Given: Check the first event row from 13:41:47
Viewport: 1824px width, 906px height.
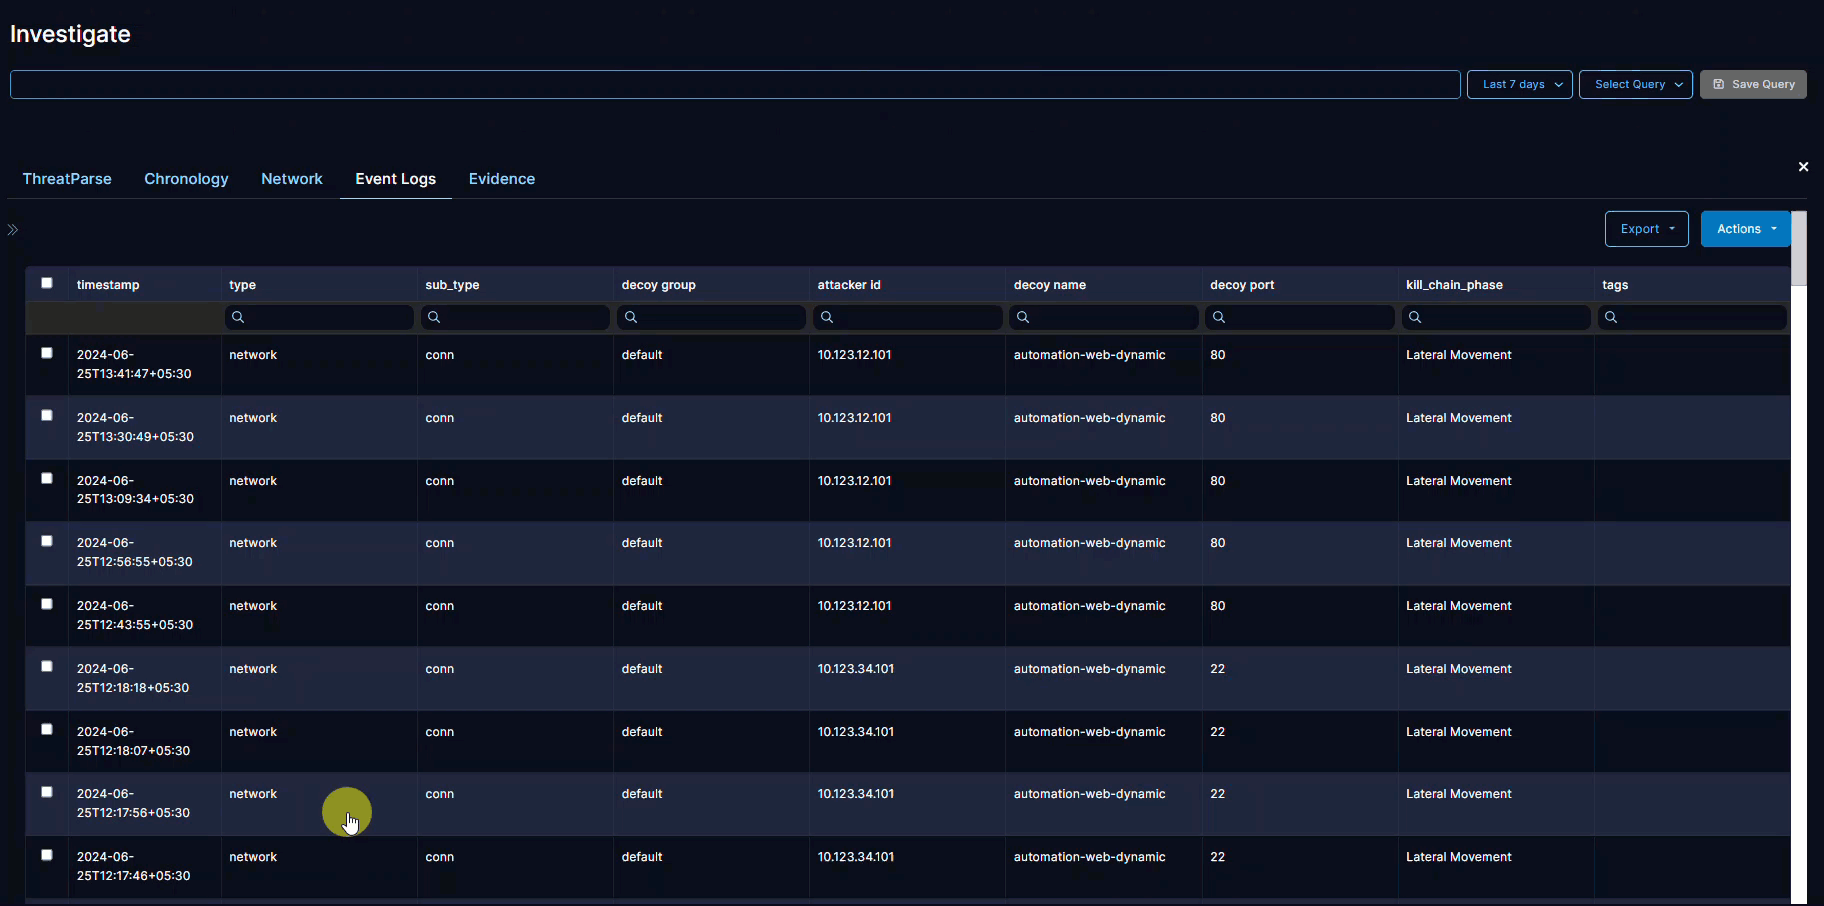Looking at the screenshot, I should click(x=46, y=353).
